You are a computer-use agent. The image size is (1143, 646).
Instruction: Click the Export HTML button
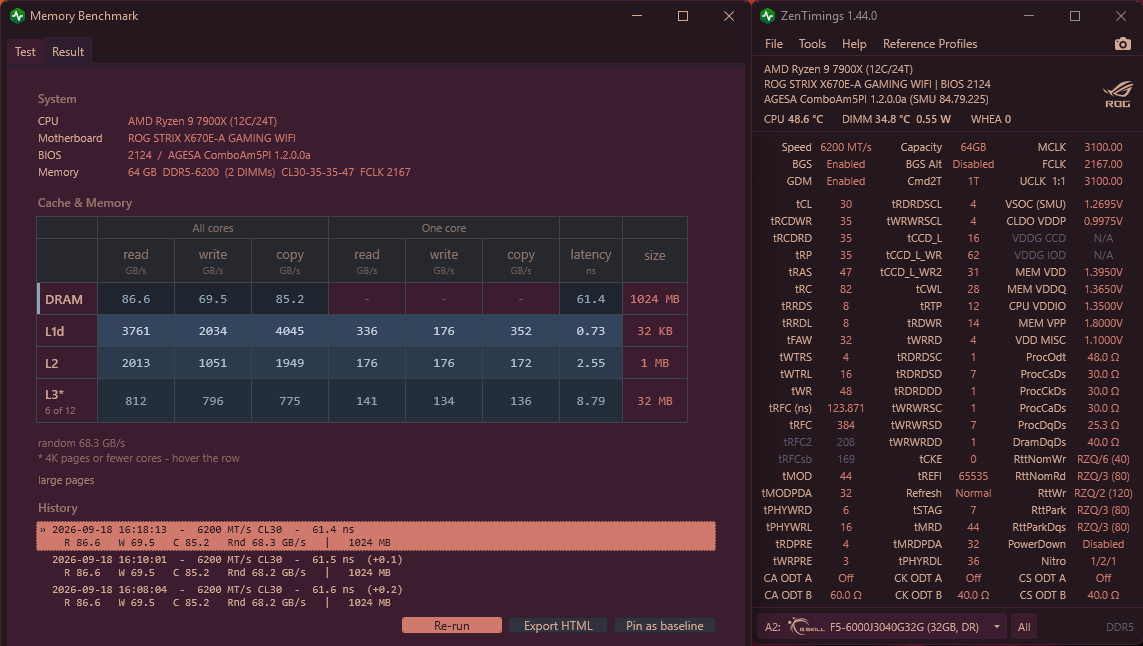tap(558, 626)
